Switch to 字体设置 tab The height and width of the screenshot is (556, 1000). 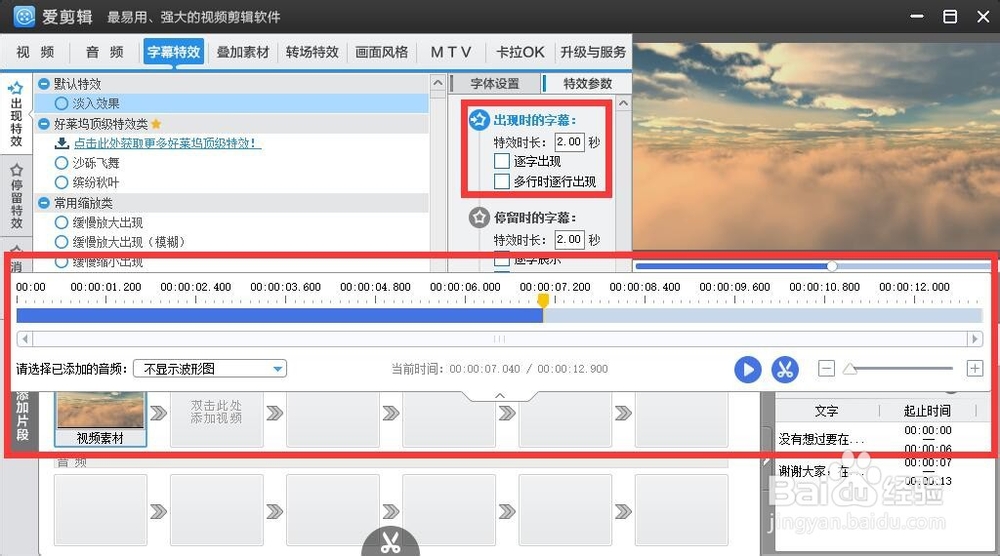click(495, 84)
